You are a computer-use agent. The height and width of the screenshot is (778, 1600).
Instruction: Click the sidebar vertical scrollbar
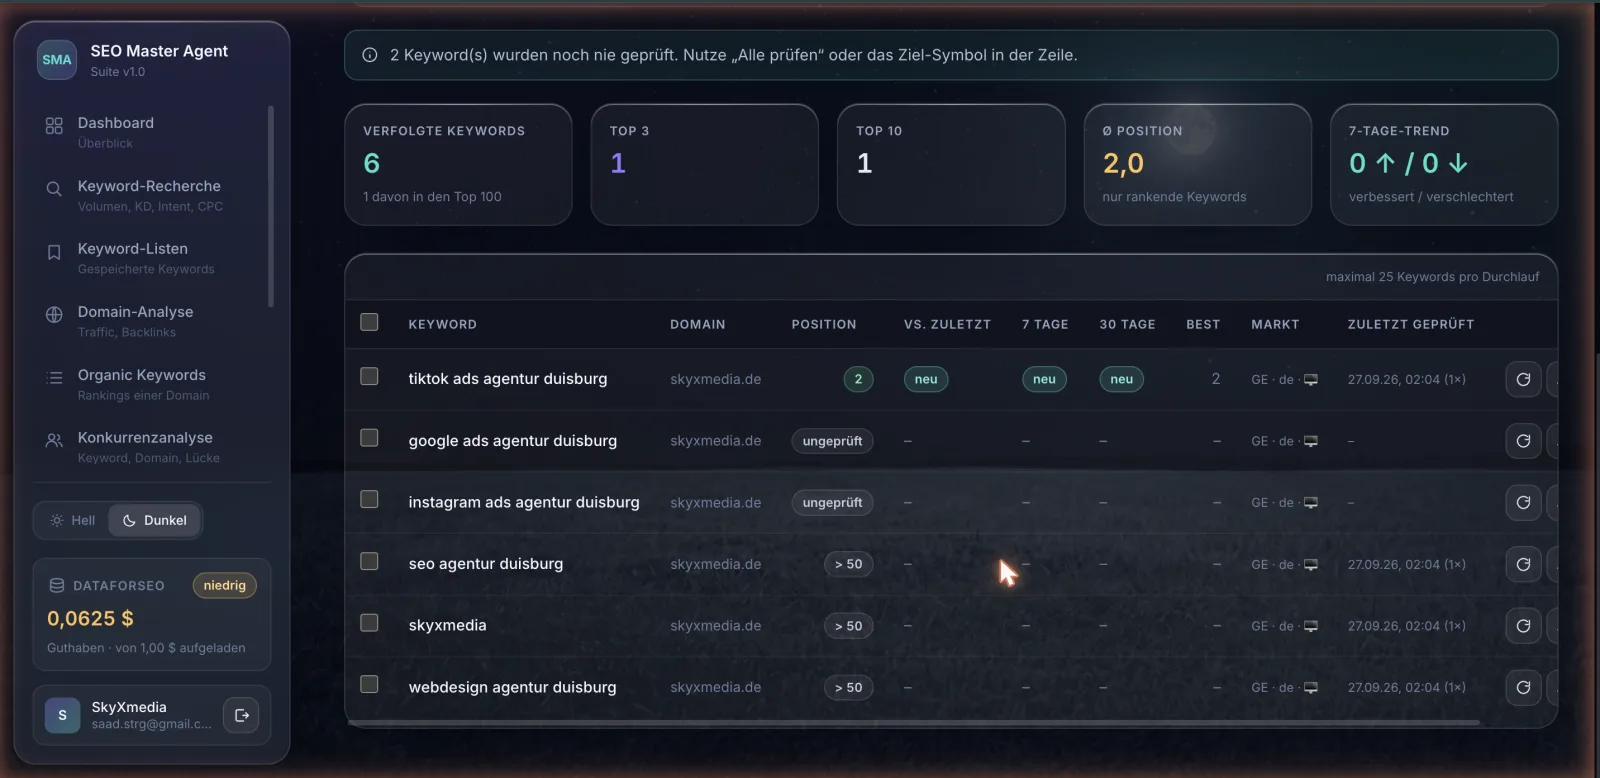270,206
